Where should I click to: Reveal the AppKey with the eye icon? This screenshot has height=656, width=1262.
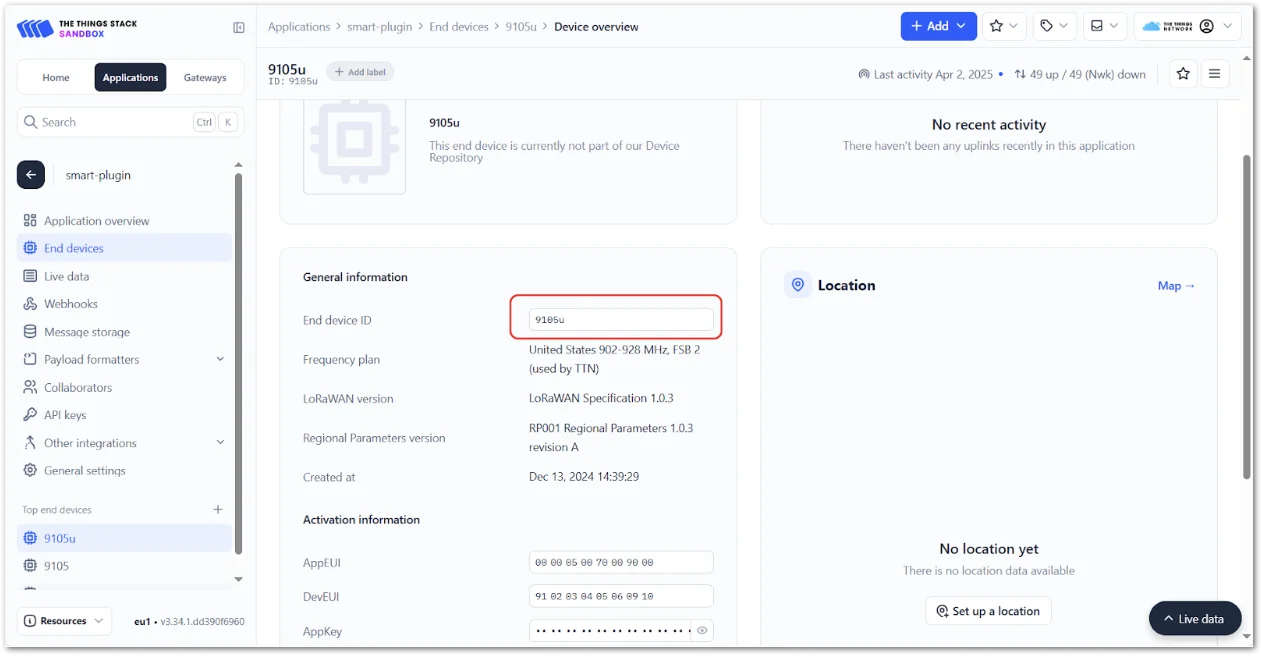(x=702, y=630)
